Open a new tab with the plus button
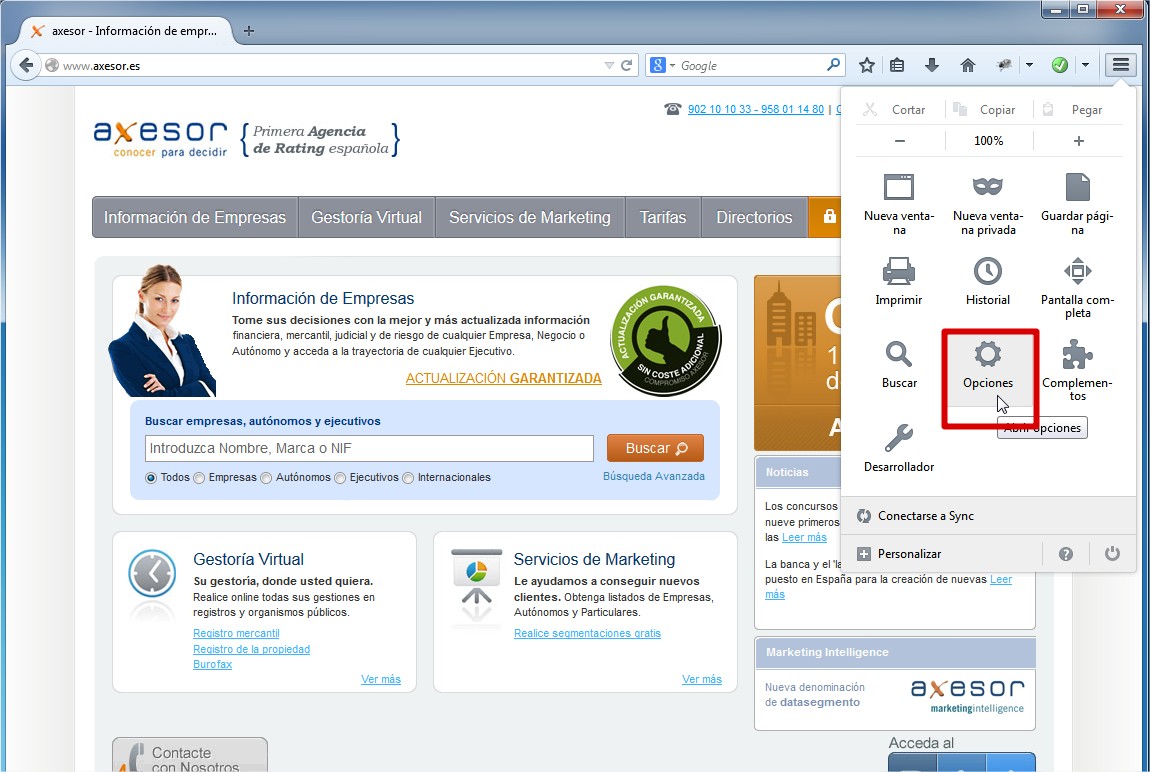 pyautogui.click(x=249, y=31)
